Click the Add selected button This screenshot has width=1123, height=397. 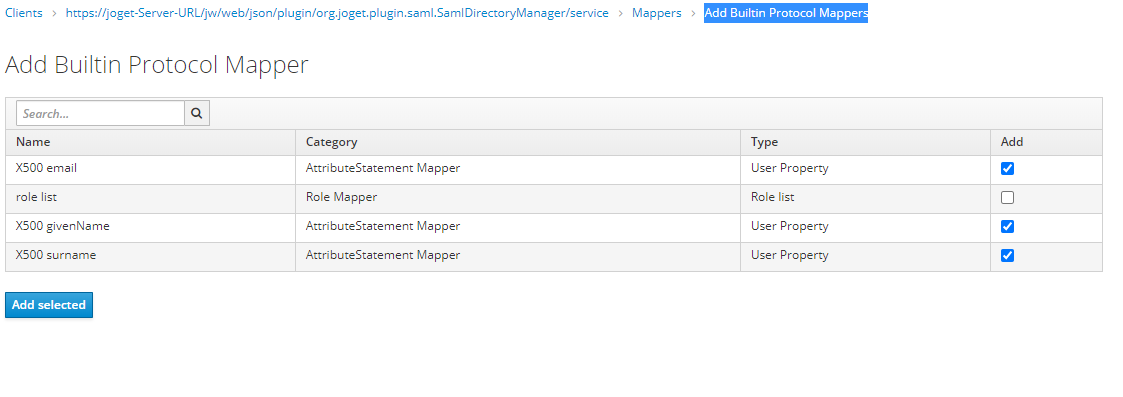(x=49, y=305)
